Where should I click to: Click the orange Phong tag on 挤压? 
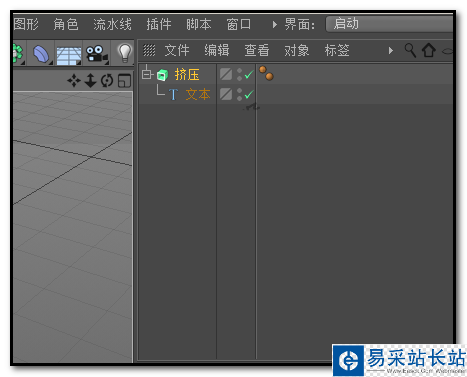click(266, 73)
